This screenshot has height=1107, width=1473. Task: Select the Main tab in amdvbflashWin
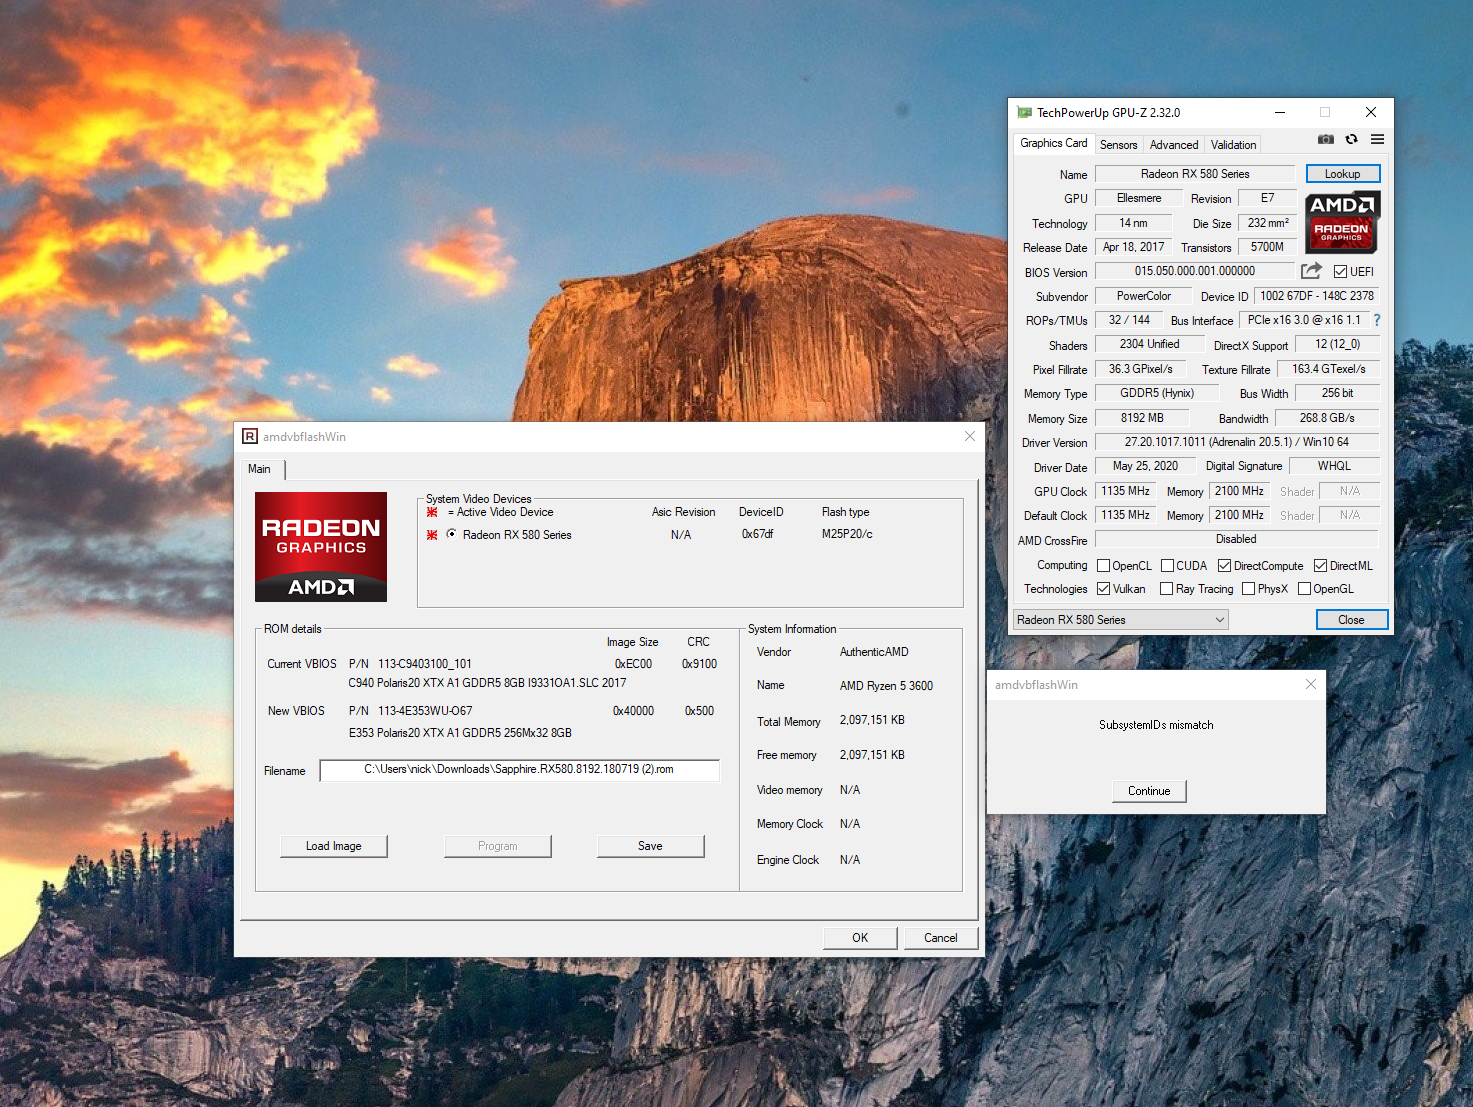pyautogui.click(x=260, y=469)
